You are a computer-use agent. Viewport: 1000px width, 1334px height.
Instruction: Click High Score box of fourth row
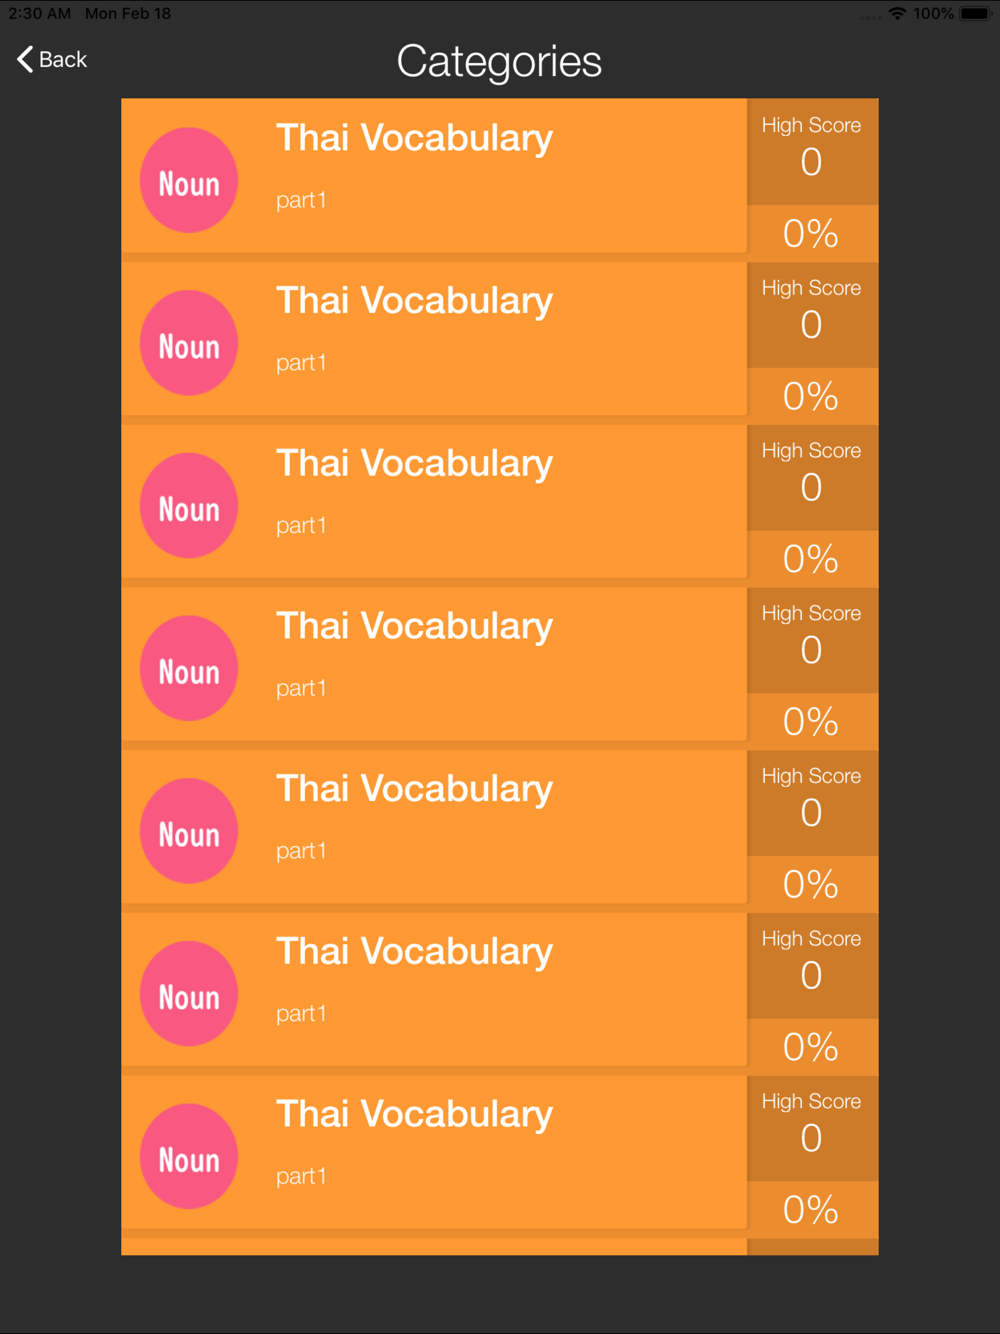(x=812, y=640)
